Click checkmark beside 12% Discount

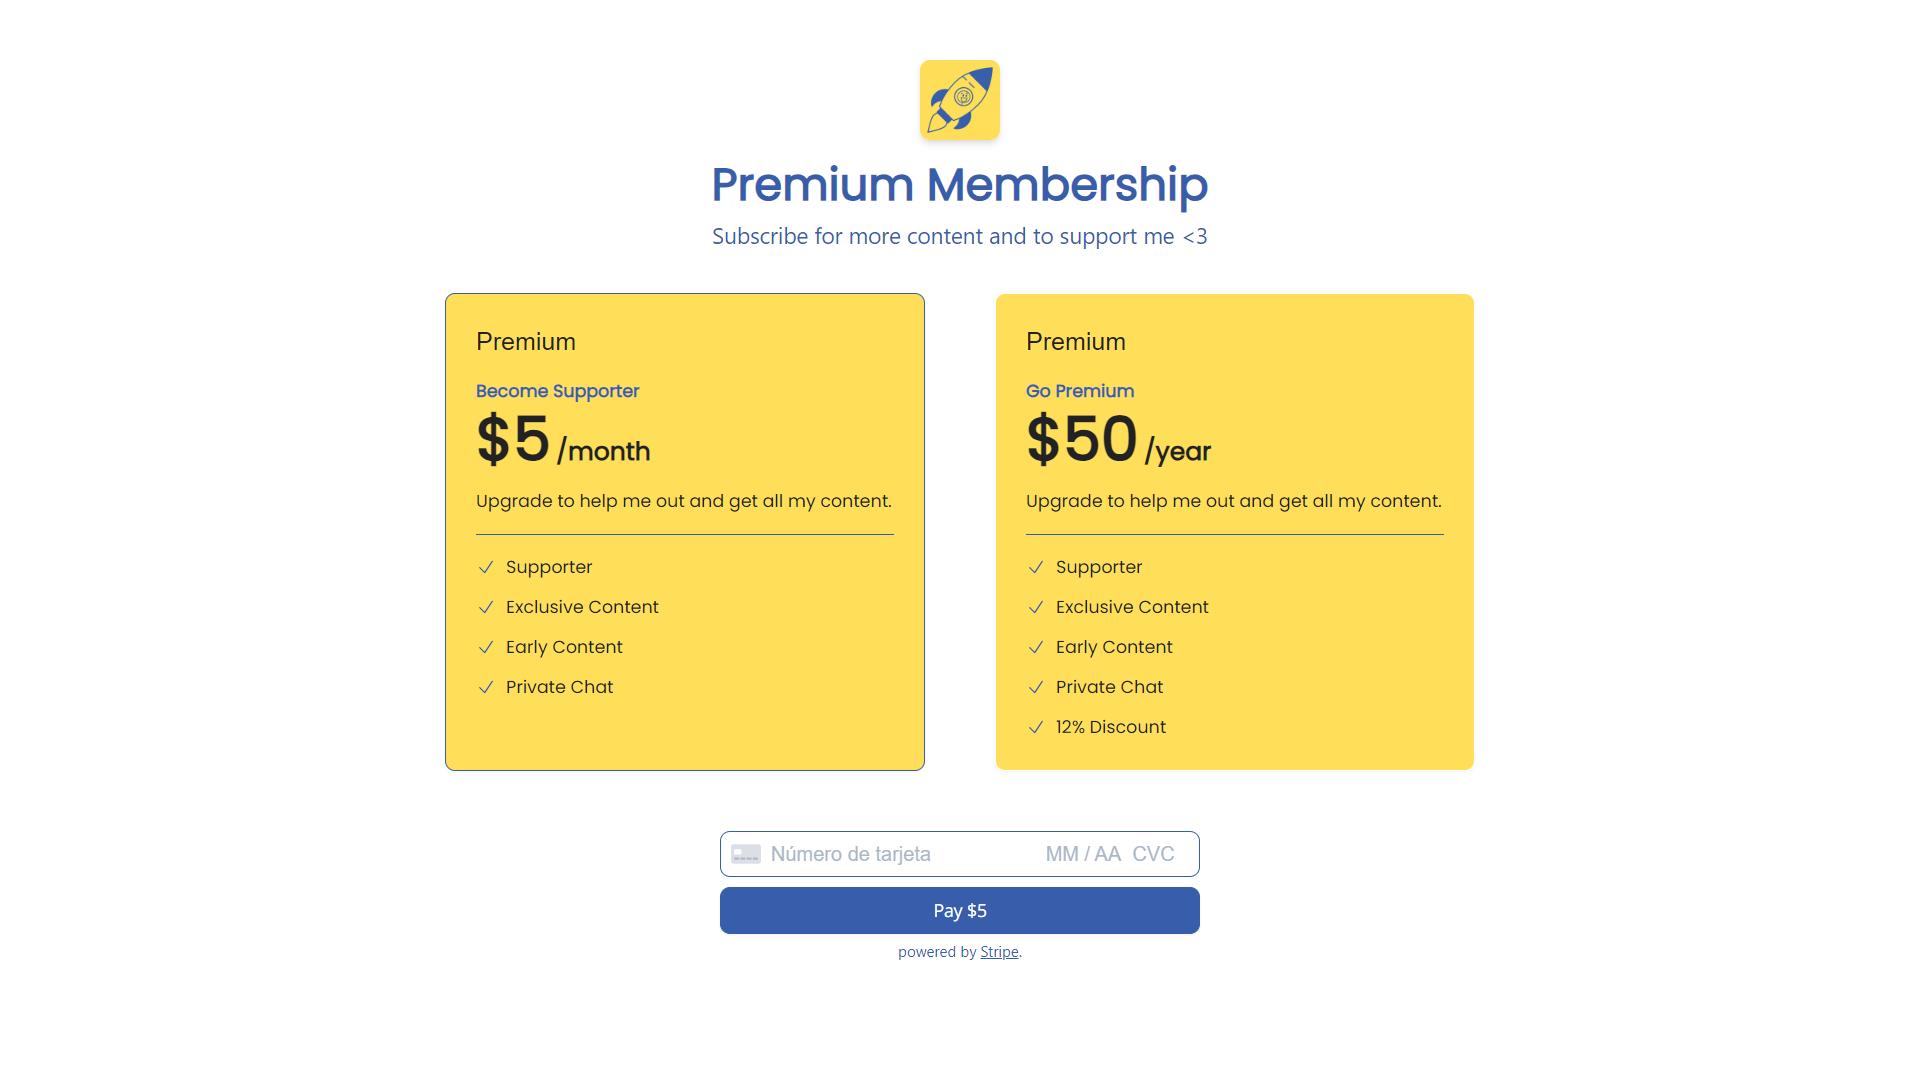[x=1036, y=727]
